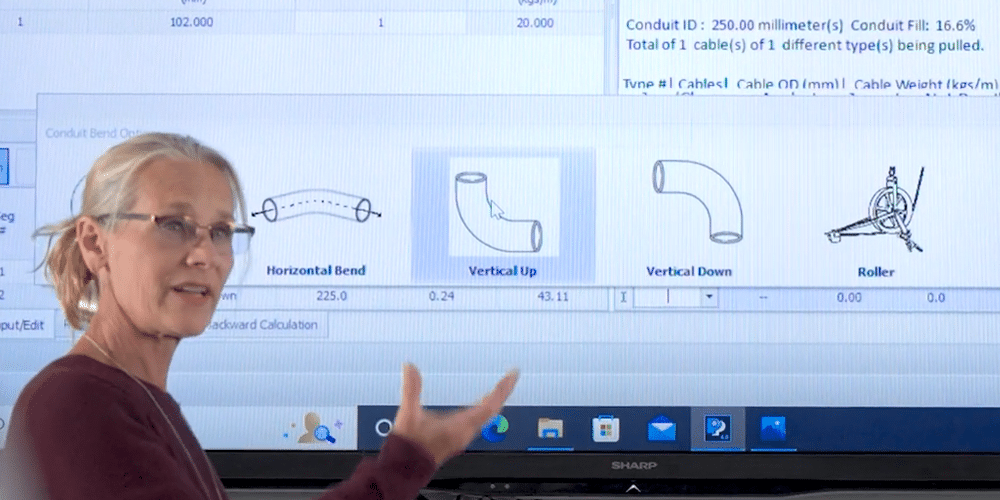Click the empty bend type input field
Viewport: 1000px width, 500px height.
666,297
